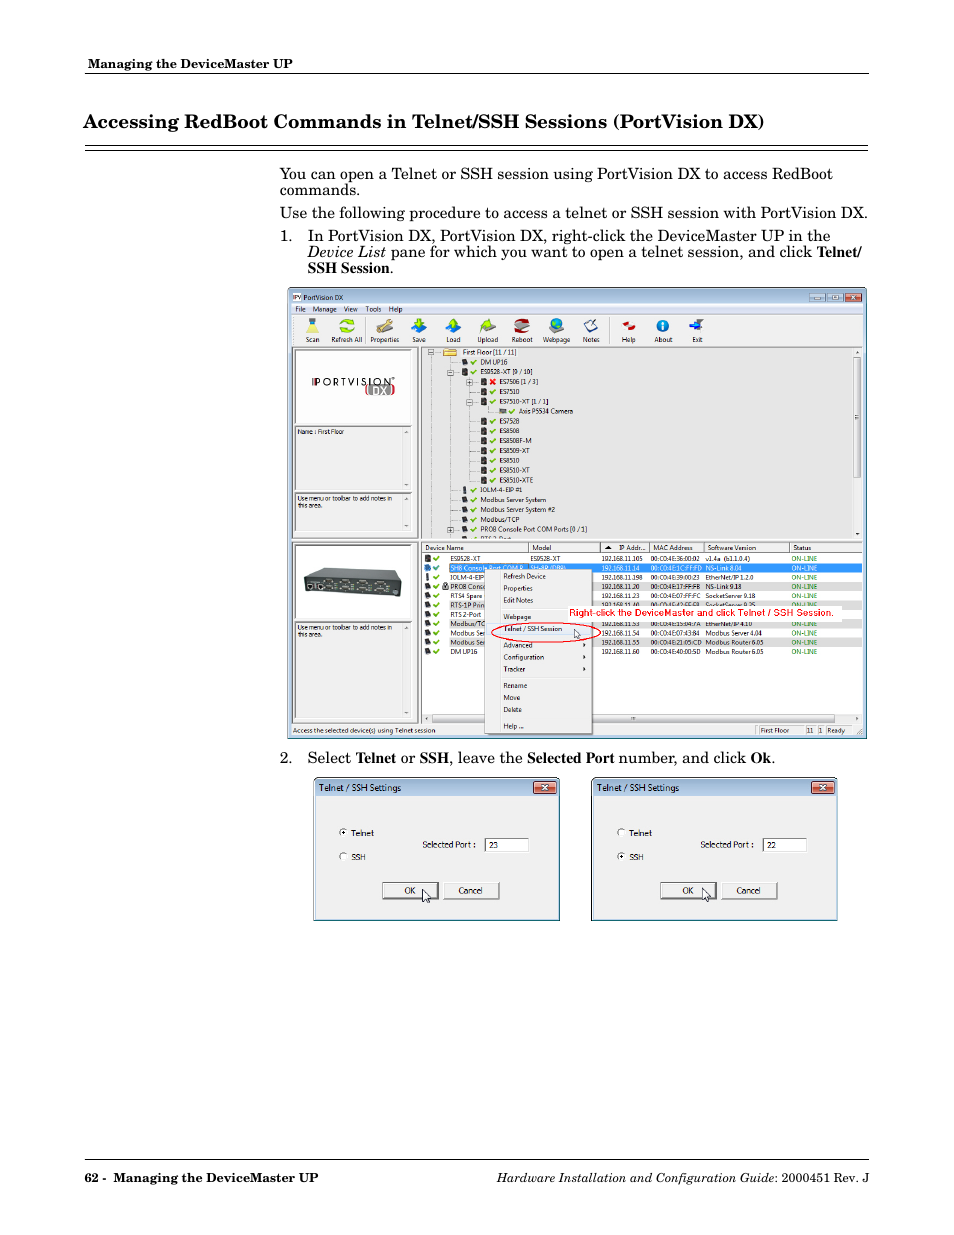Click the DeviceMaster device image thumbnail
Image resolution: width=954 pixels, height=1235 pixels.
click(353, 580)
